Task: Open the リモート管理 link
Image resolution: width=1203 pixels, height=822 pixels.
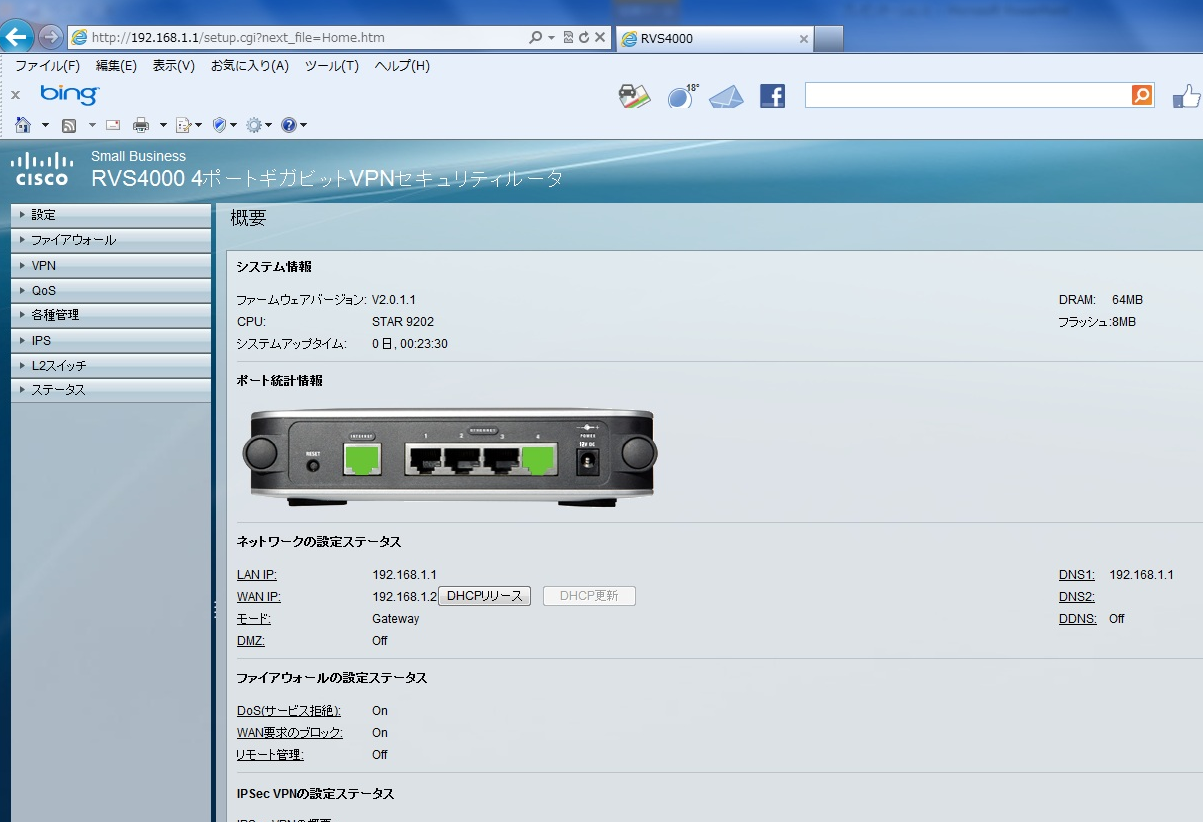Action: (x=270, y=755)
